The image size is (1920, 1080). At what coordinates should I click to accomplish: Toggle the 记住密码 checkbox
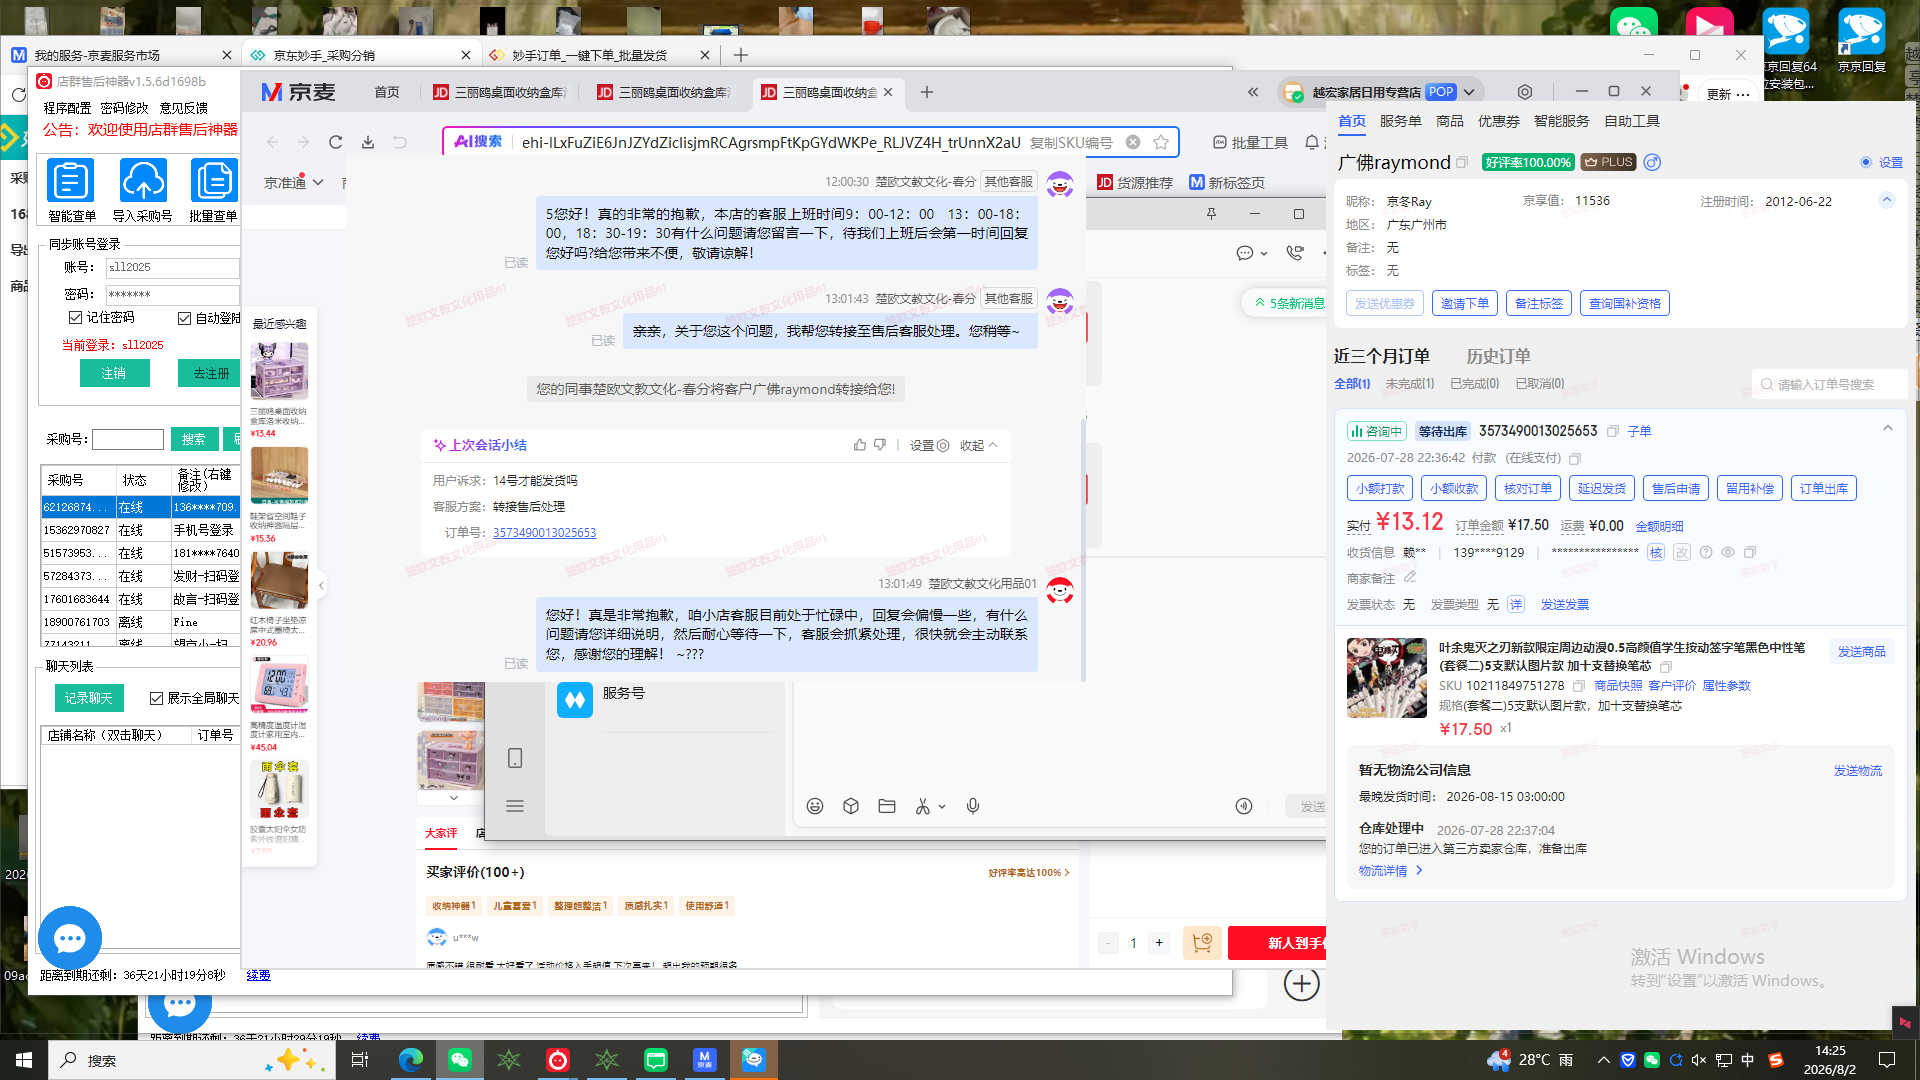point(75,318)
